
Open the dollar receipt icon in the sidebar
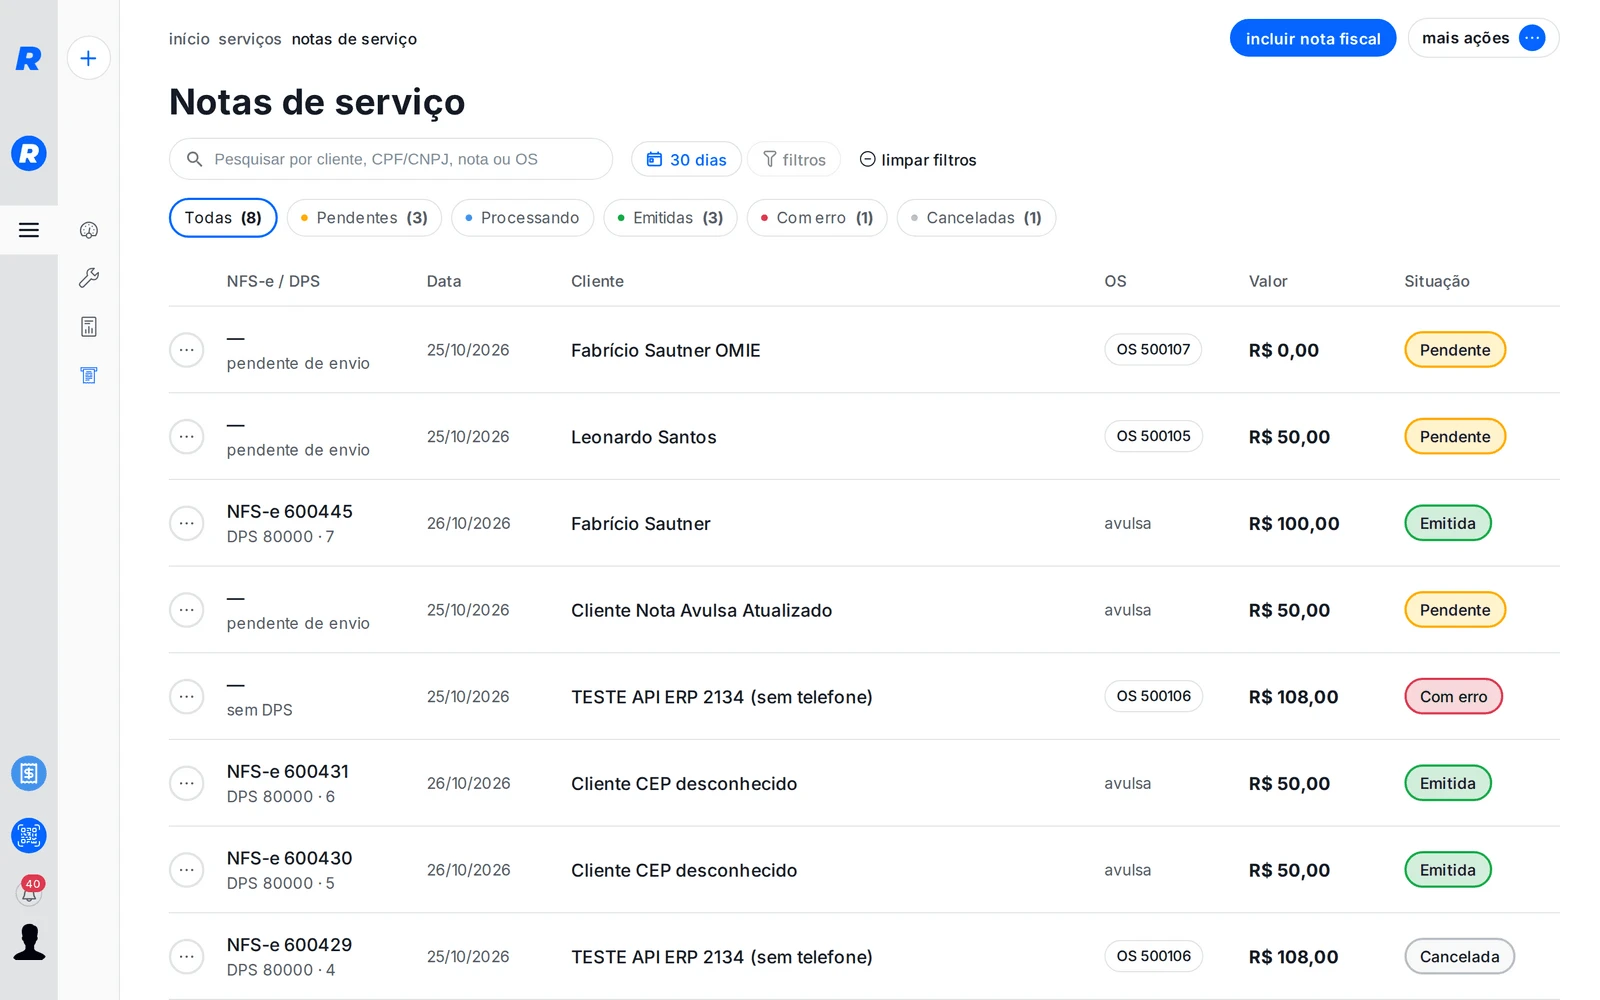(29, 773)
